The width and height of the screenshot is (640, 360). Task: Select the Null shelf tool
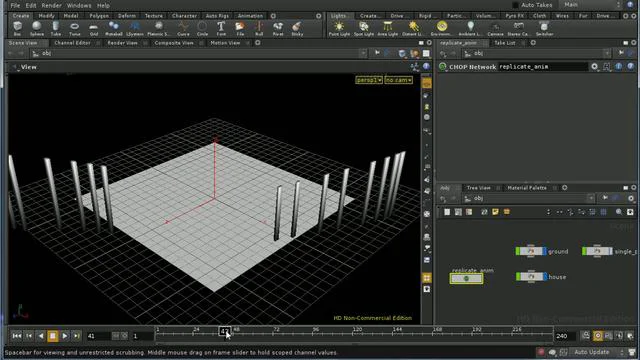(x=259, y=29)
